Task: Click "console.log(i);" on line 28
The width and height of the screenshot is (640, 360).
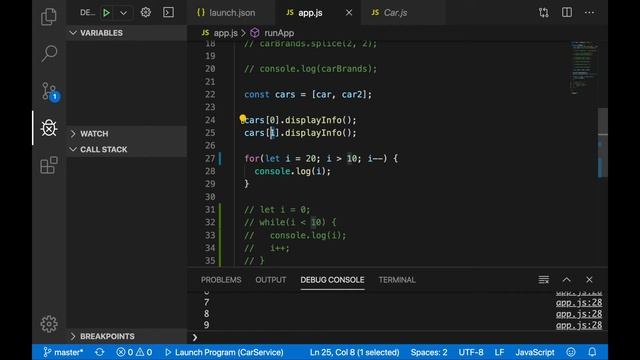Action: (292, 171)
